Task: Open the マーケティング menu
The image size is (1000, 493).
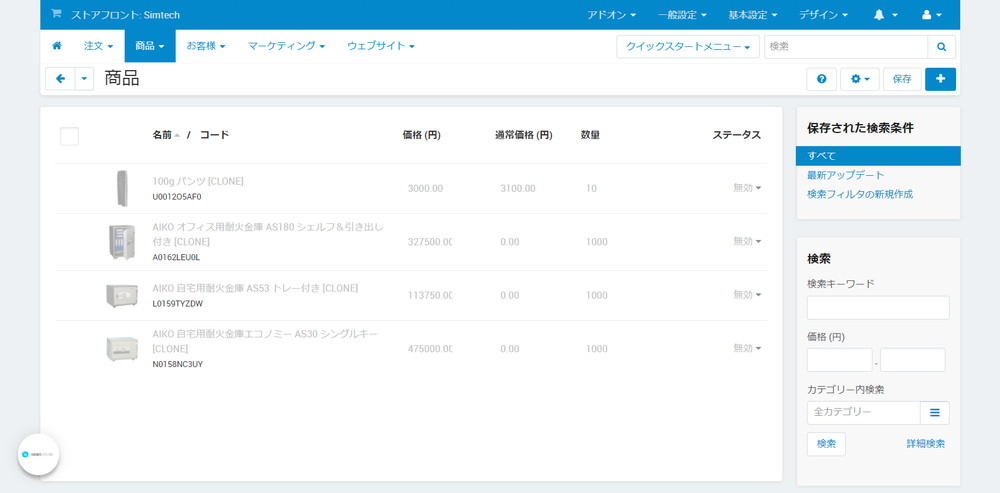Action: coord(286,46)
